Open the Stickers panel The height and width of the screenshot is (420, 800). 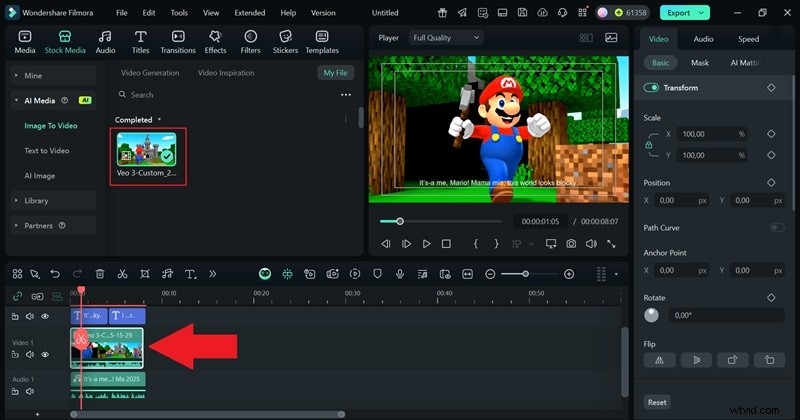(x=285, y=42)
